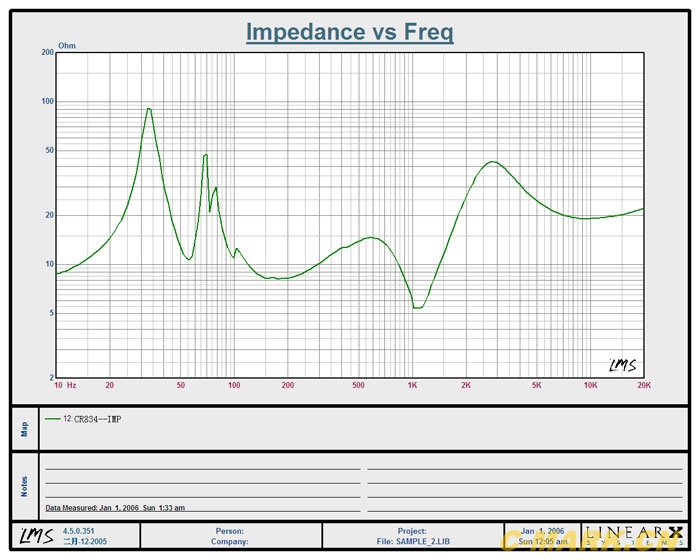The height and width of the screenshot is (560, 700).
Task: Click the Company field in the footer
Action: (x=229, y=542)
